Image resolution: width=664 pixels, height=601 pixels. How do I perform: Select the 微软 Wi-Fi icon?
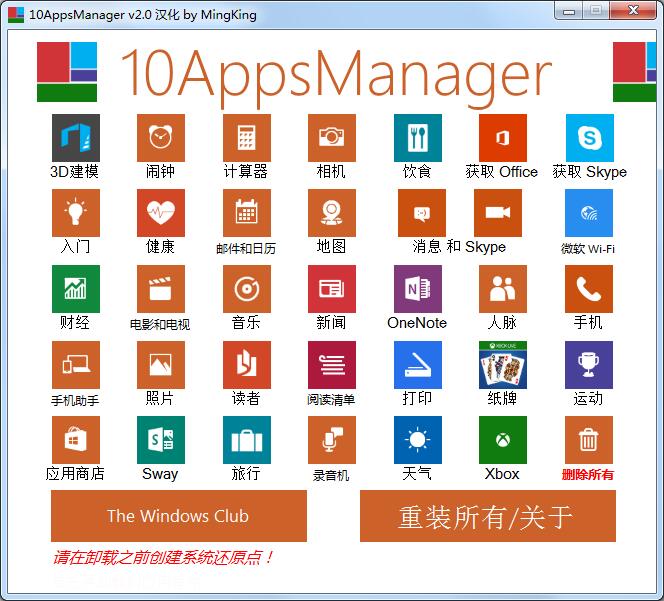[589, 213]
